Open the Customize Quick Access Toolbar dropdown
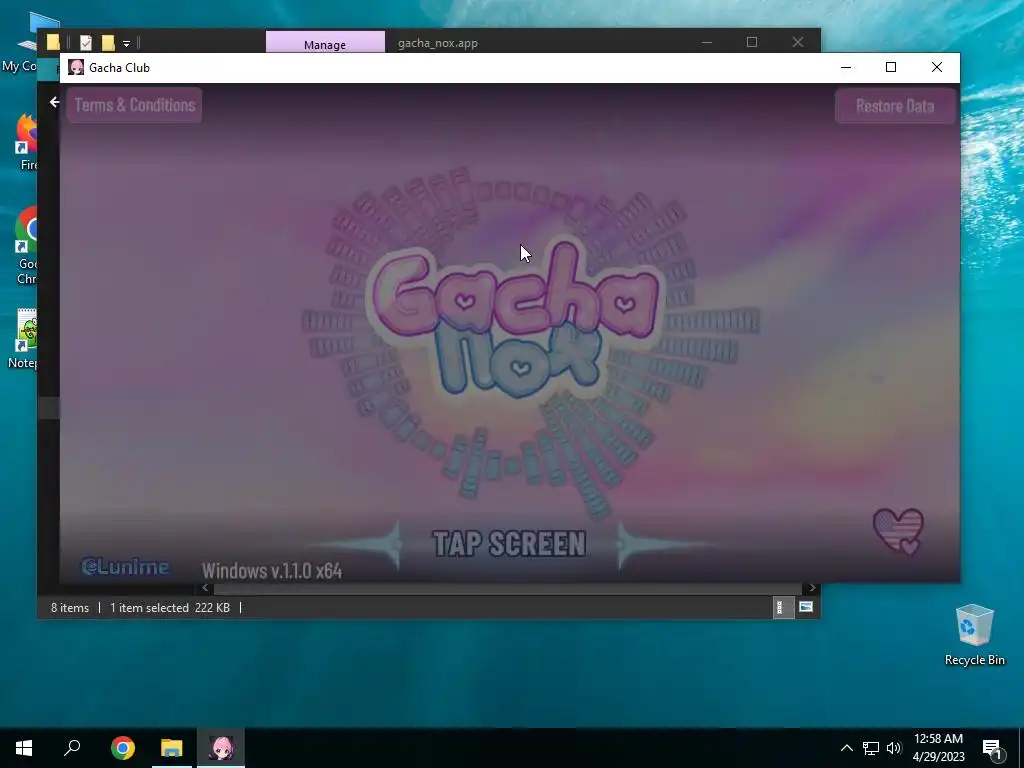 (127, 44)
